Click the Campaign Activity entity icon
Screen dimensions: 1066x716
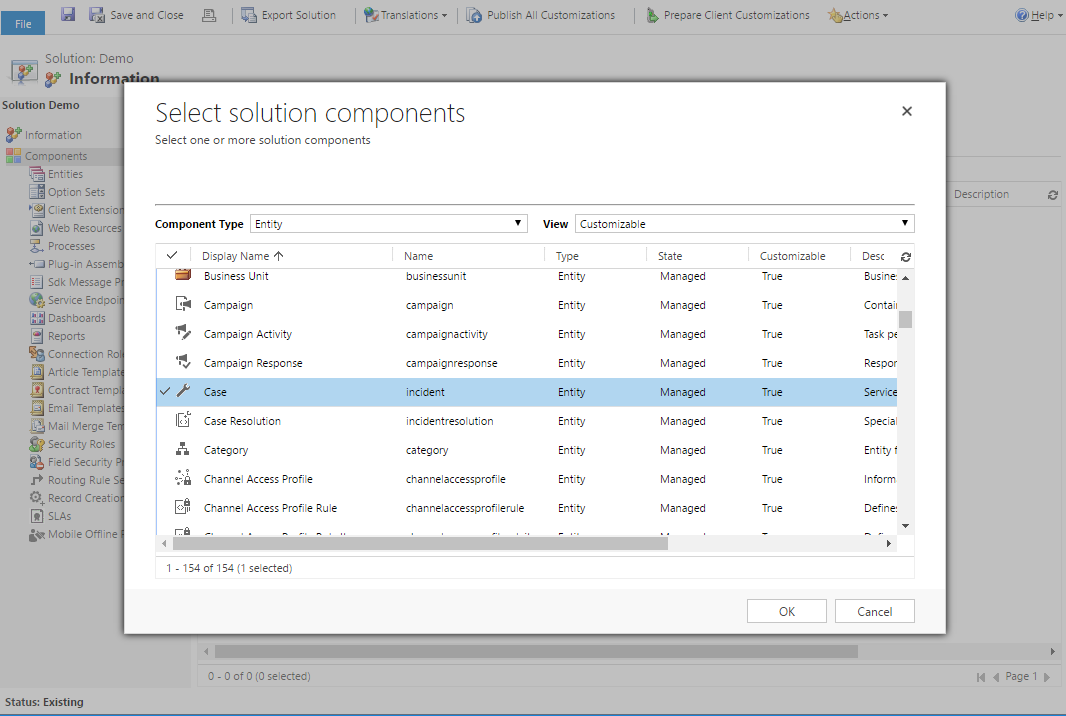(183, 333)
